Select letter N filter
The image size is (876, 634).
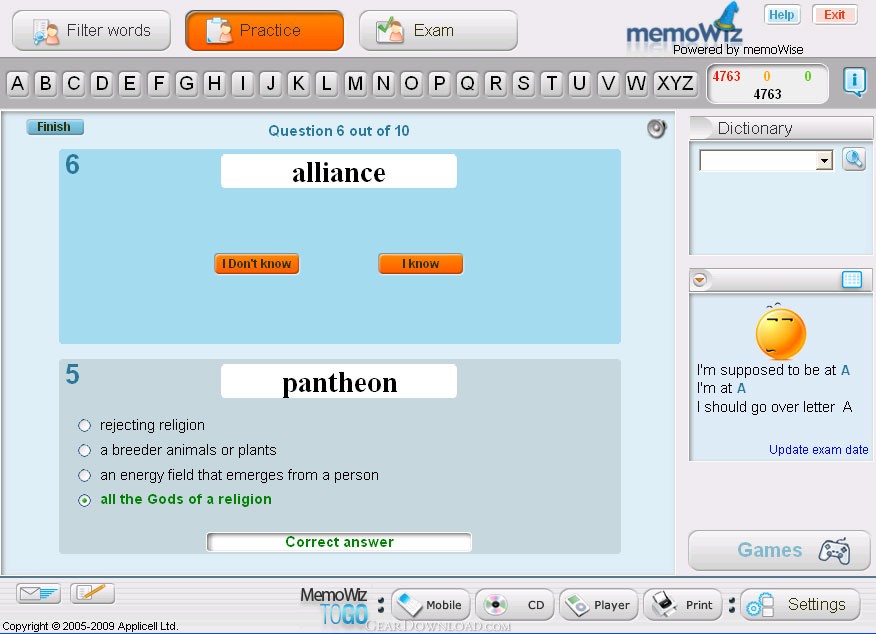pos(383,83)
